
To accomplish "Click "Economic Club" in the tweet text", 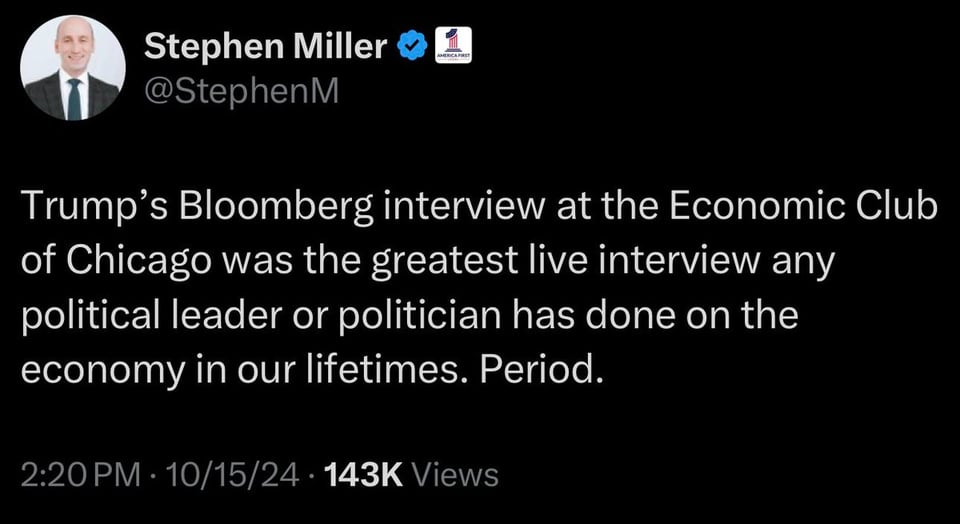I will click(803, 208).
